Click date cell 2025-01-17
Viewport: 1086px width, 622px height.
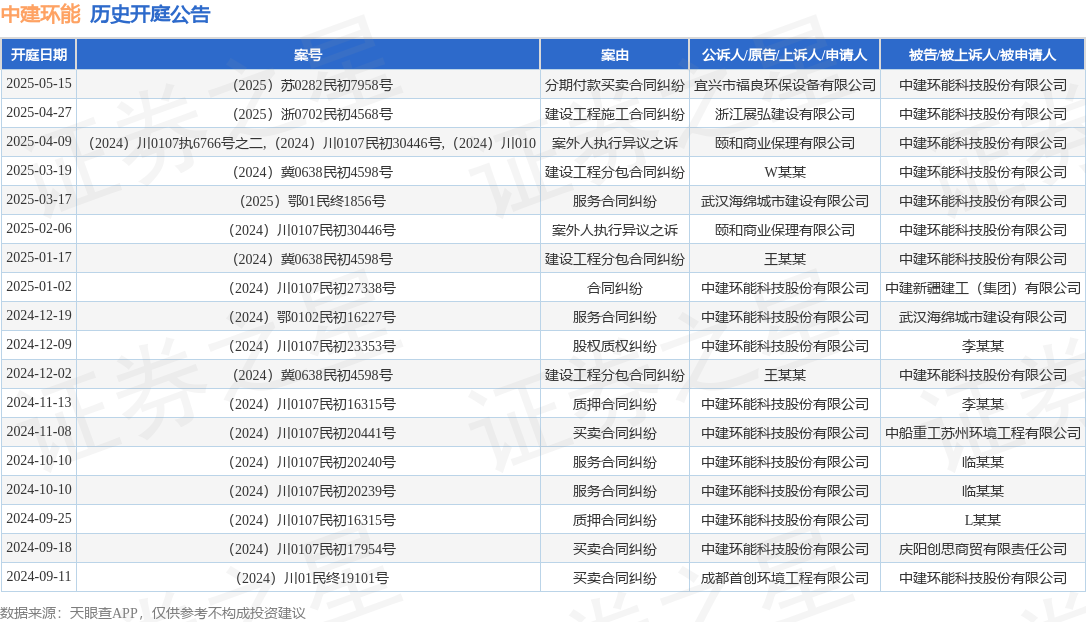pyautogui.click(x=39, y=258)
